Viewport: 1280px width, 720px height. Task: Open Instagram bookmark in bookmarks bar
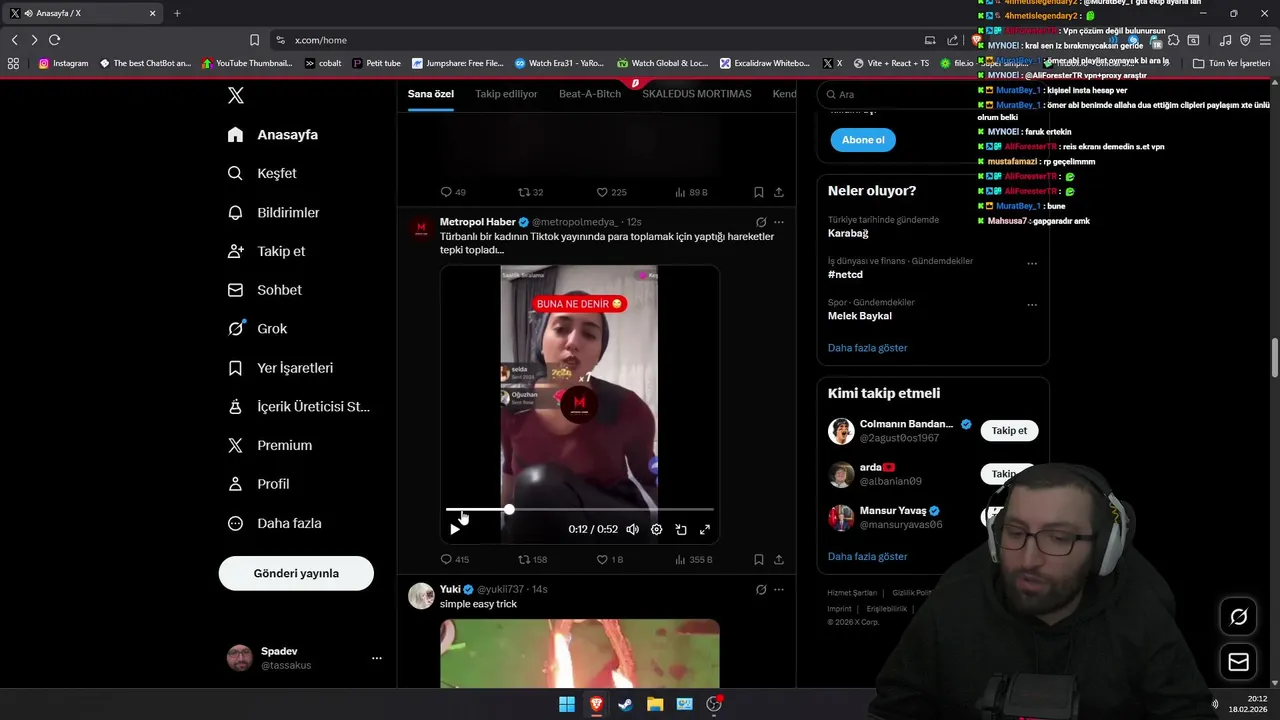(63, 63)
